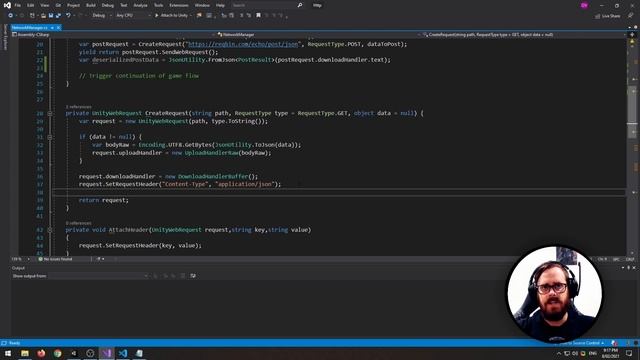This screenshot has width=640, height=360.
Task: Click the Visual Studio logo icon
Action: coord(7,5)
